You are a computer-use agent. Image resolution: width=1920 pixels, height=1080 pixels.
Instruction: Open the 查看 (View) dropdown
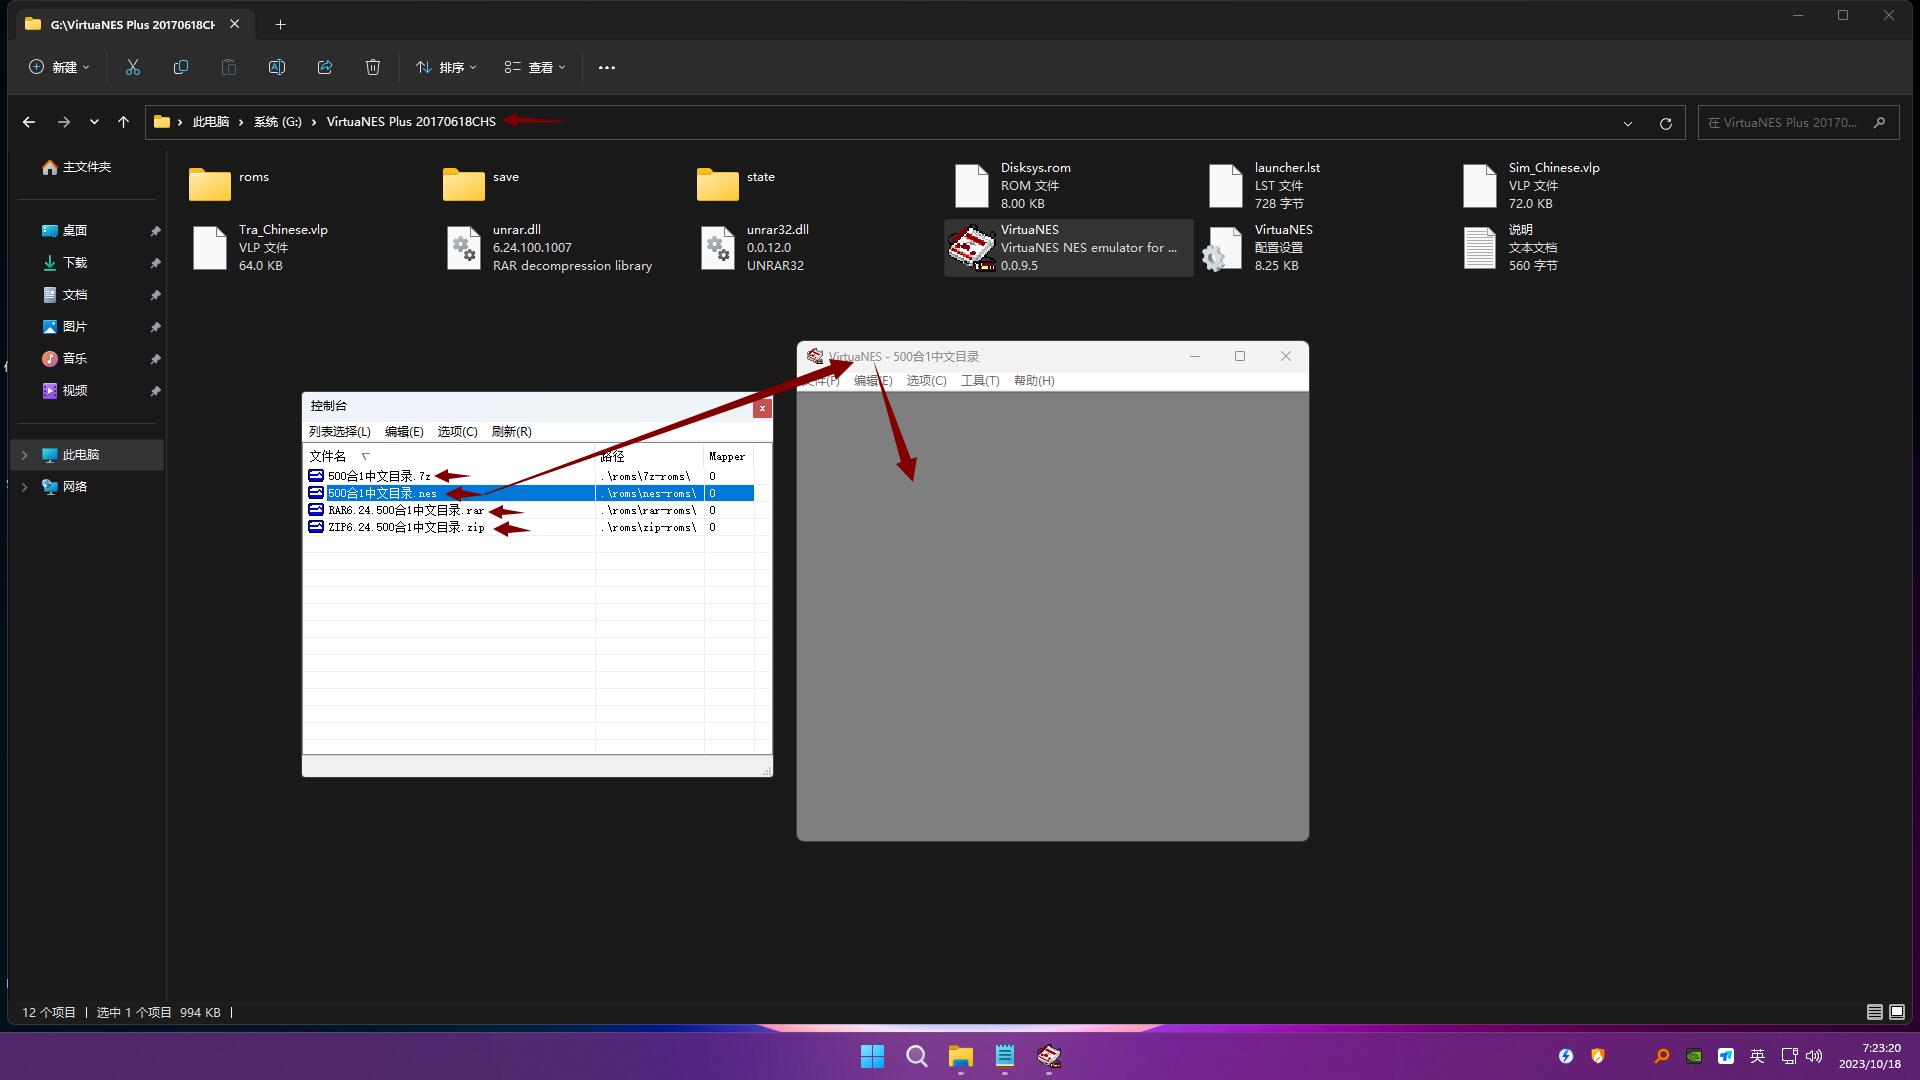(535, 67)
